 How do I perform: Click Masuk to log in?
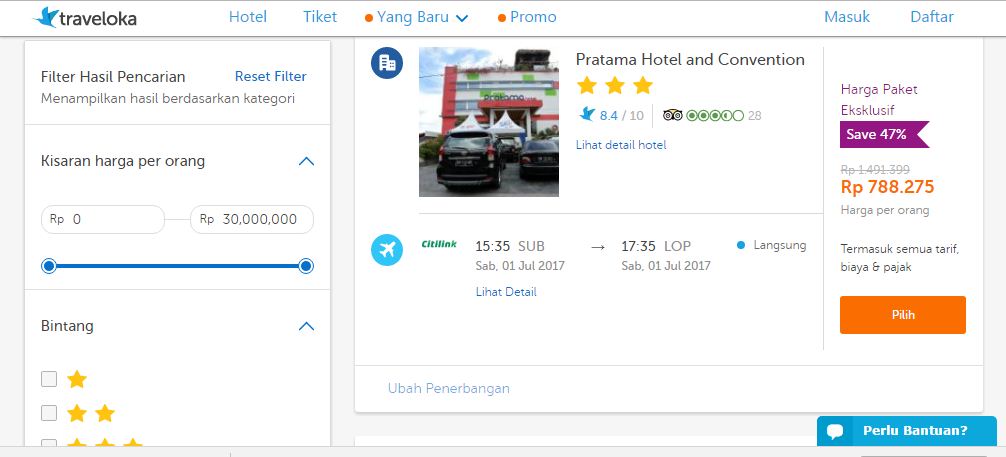coord(847,17)
